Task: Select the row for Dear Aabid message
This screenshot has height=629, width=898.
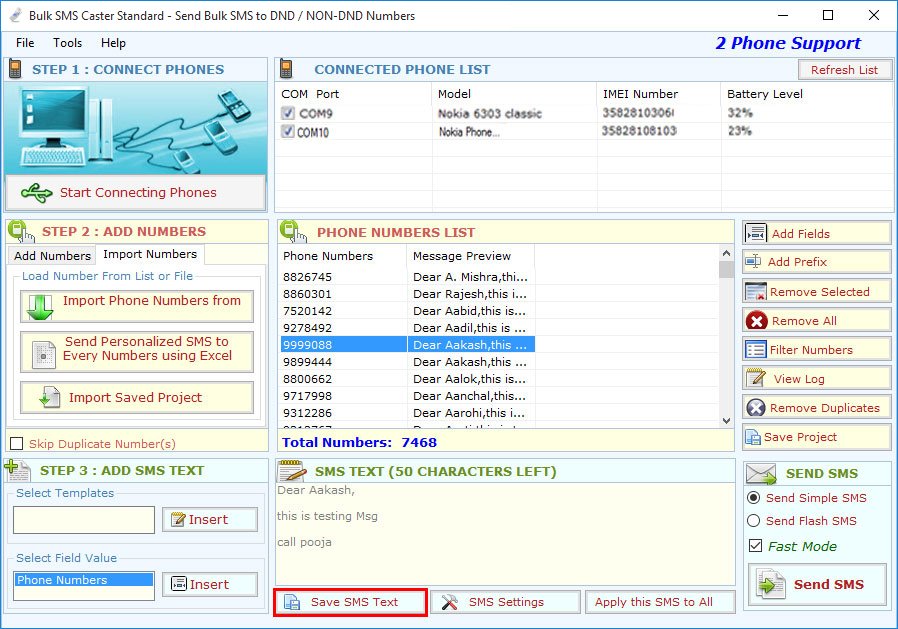Action: tap(407, 311)
